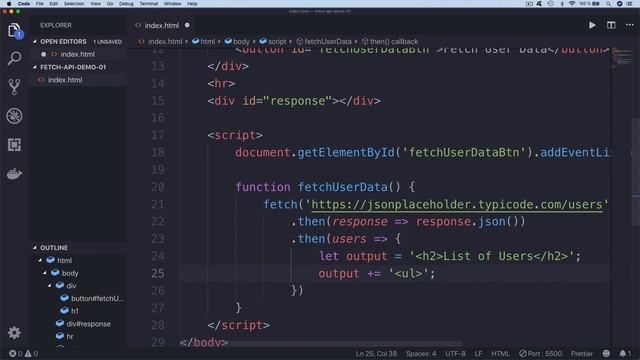The height and width of the screenshot is (360, 640).
Task: Open the Edit menu
Action: [53, 4]
